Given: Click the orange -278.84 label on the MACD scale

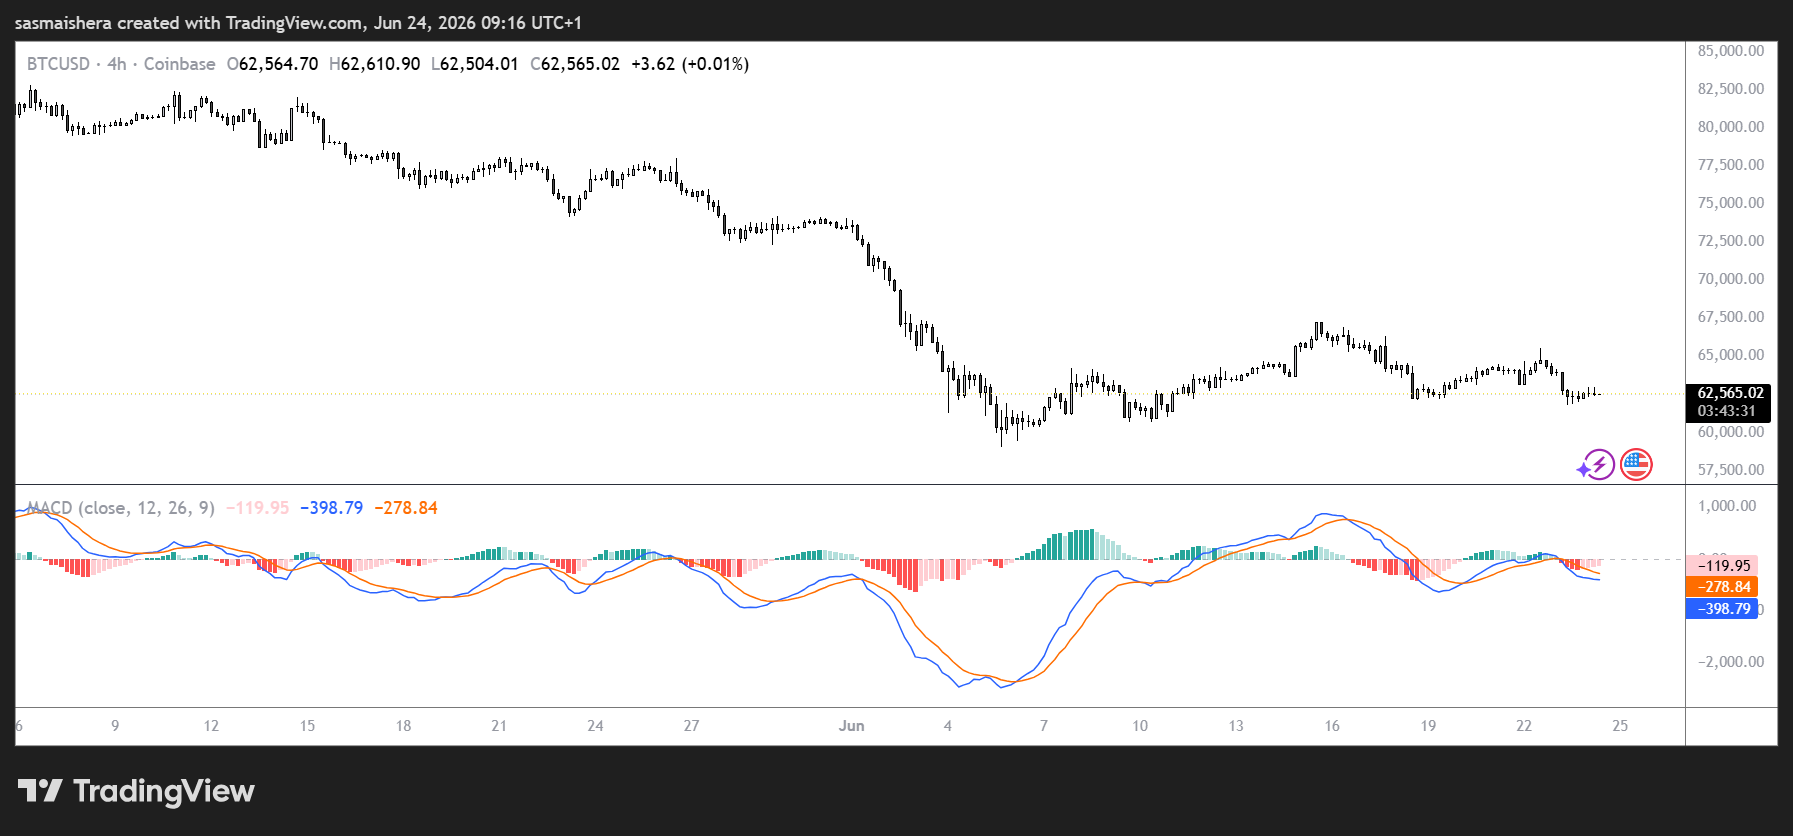Looking at the screenshot, I should coord(1722,587).
